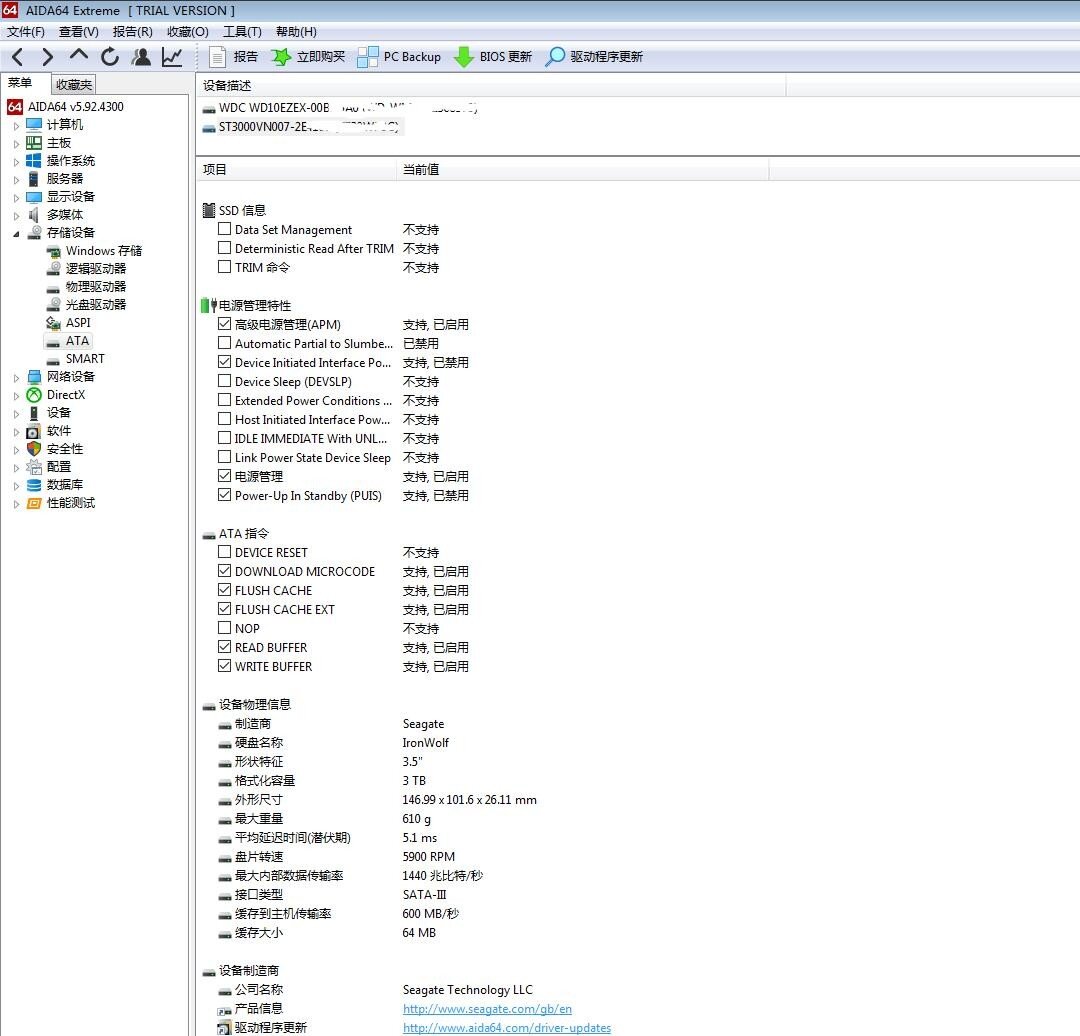Viewport: 1080px width, 1036px height.
Task: Click the 数据库 database icon
Action: tap(34, 485)
